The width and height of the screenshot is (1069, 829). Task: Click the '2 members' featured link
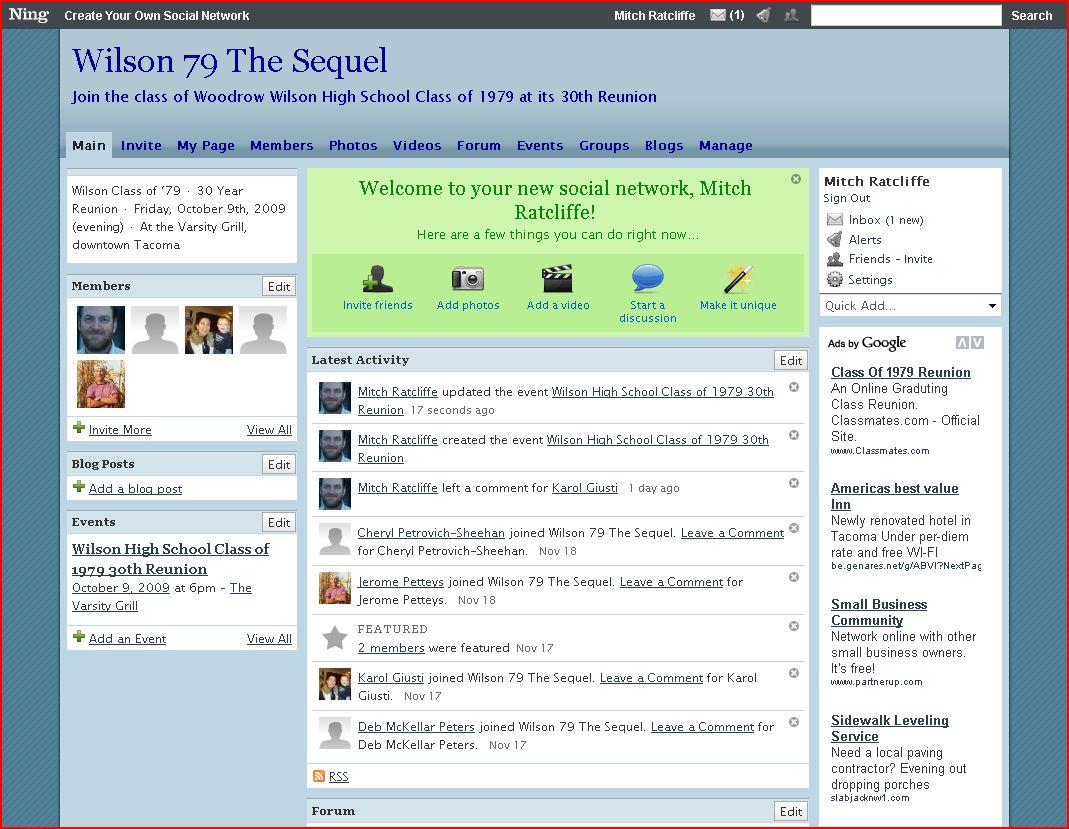click(391, 648)
